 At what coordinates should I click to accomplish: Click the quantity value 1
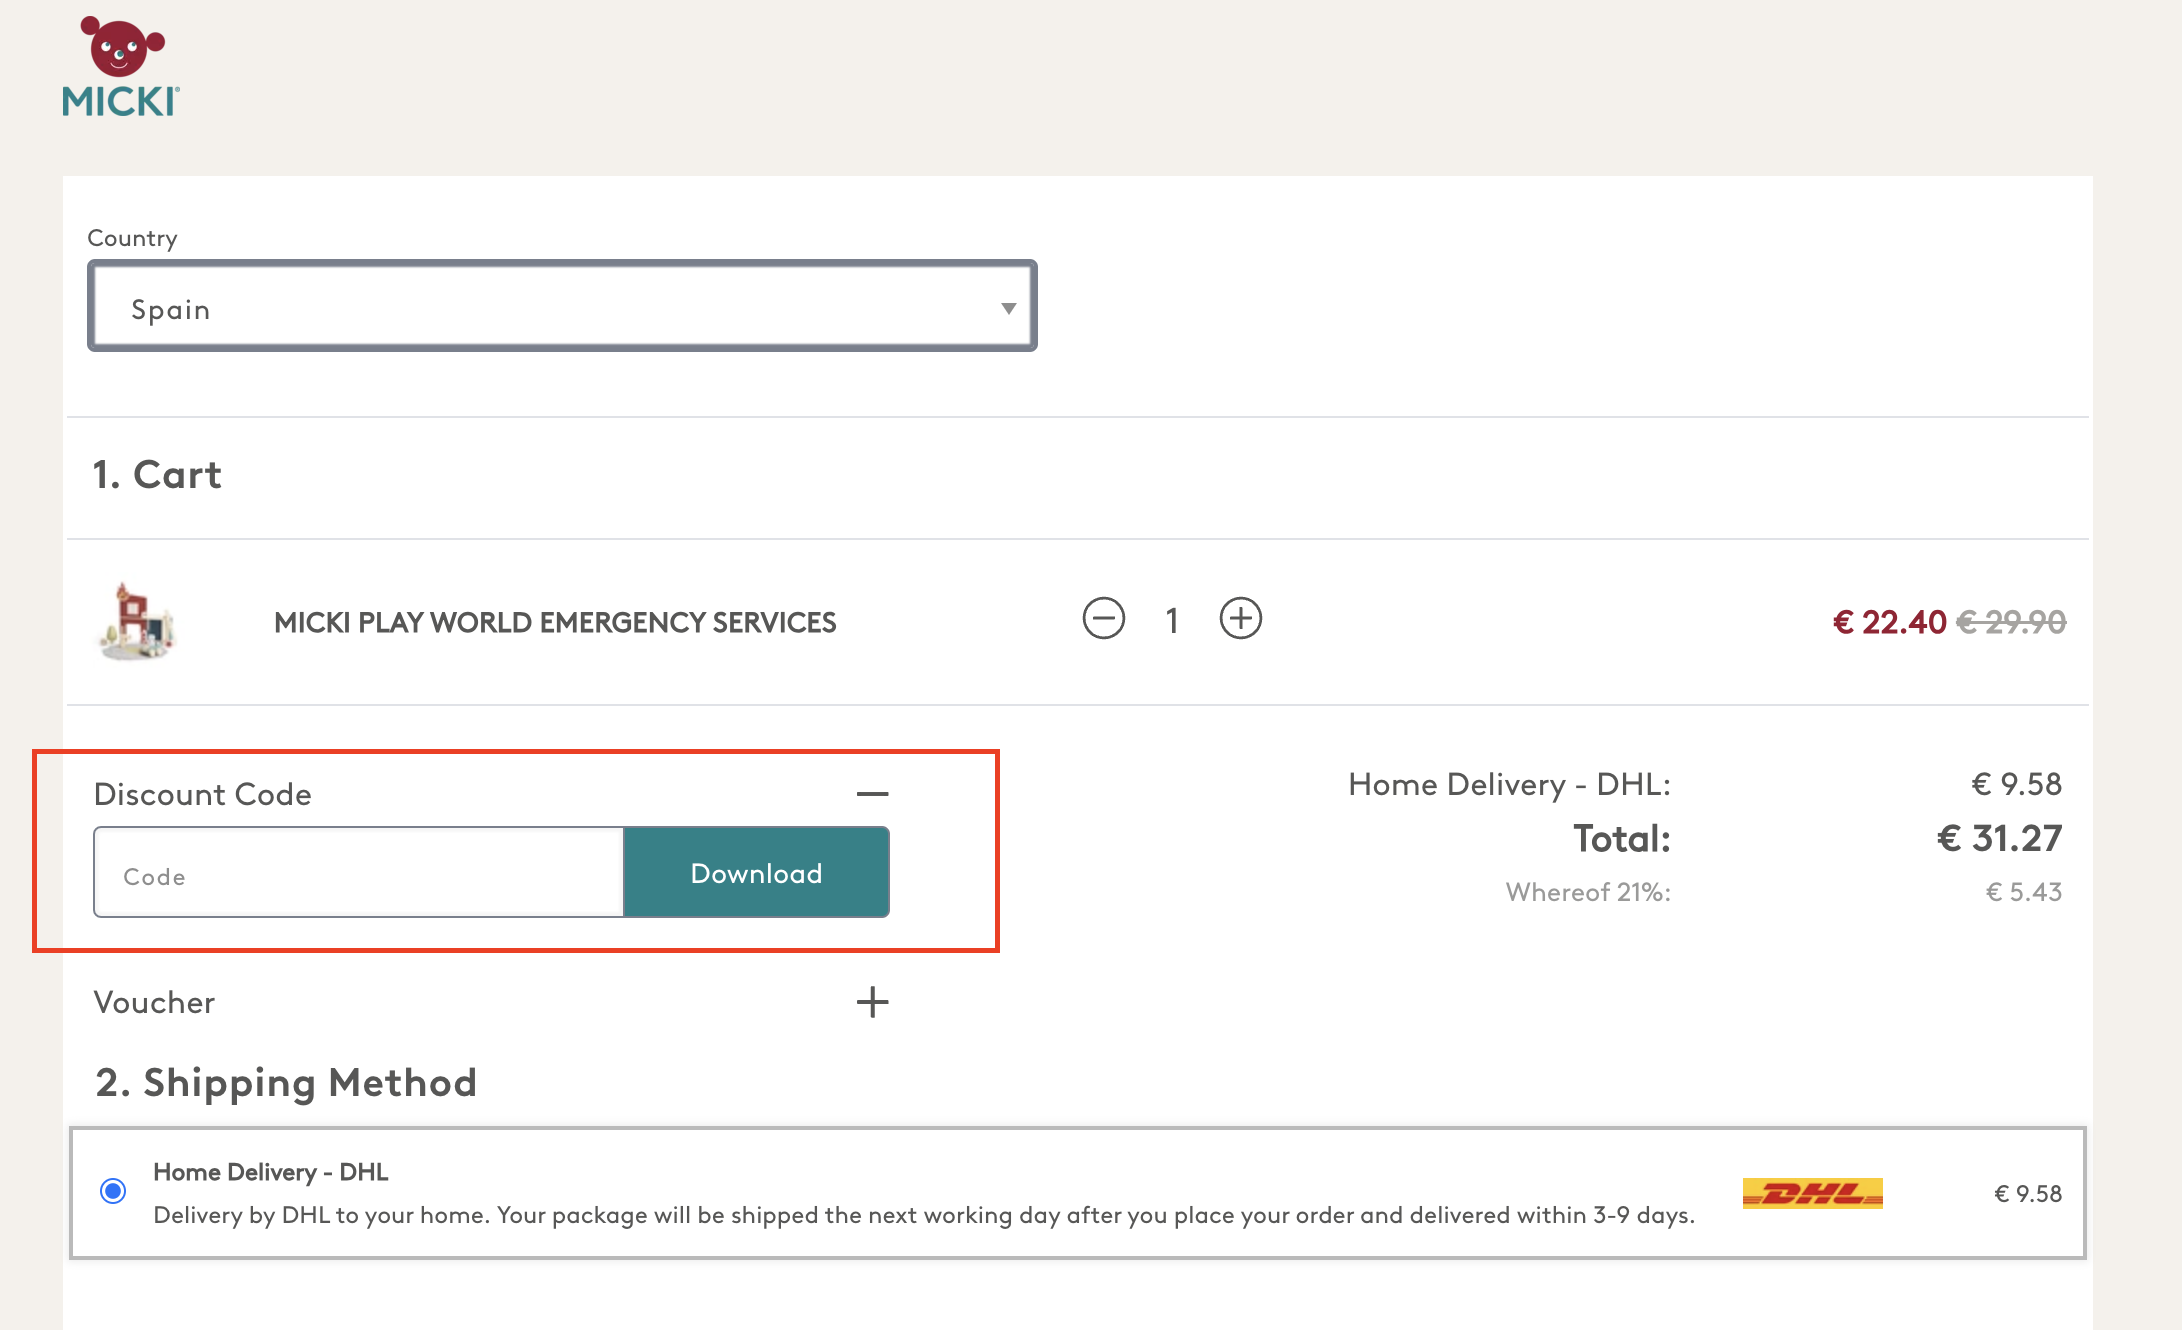1172,621
